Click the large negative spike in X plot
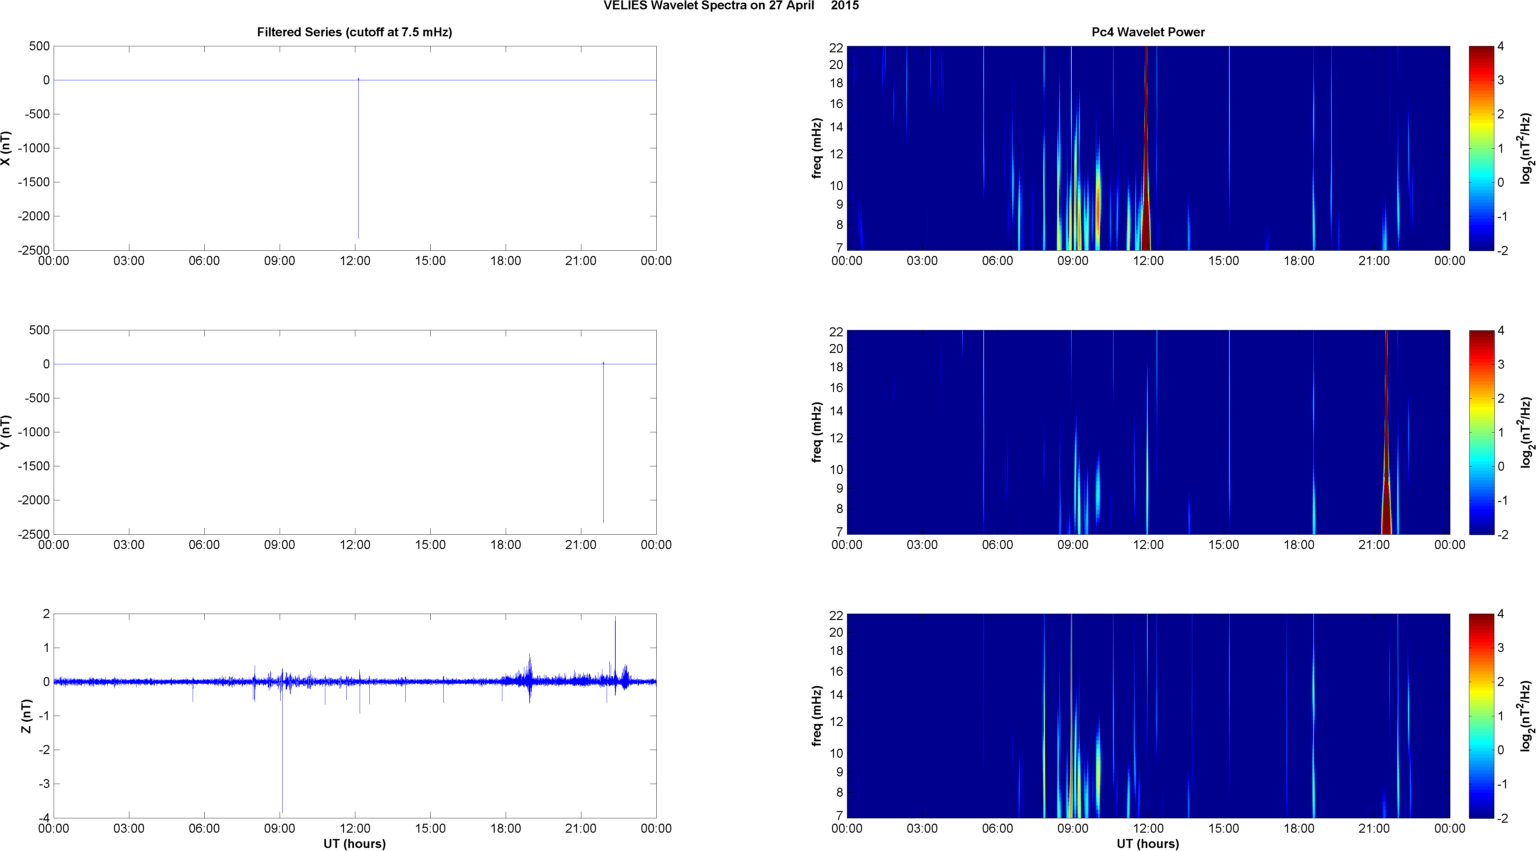The height and width of the screenshot is (851, 1536). (x=359, y=160)
